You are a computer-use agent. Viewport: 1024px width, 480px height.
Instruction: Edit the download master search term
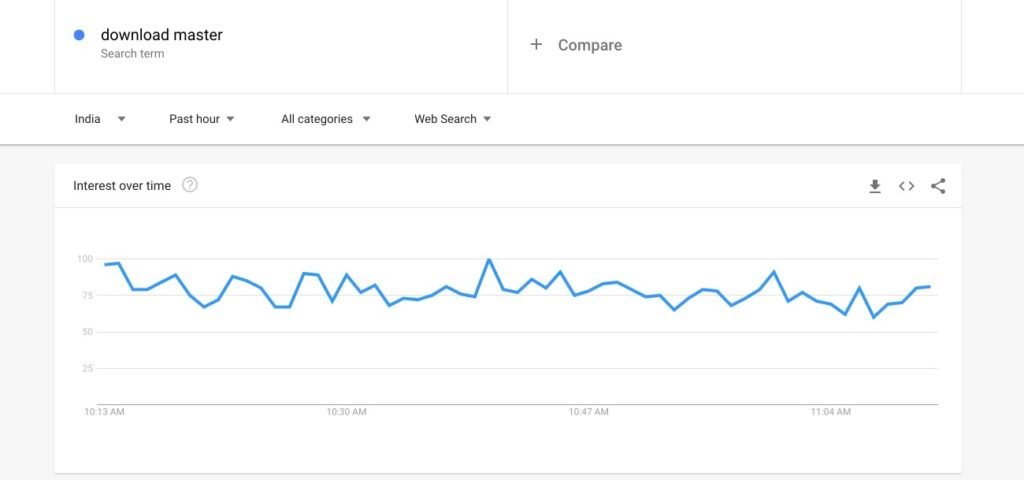pyautogui.click(x=161, y=35)
